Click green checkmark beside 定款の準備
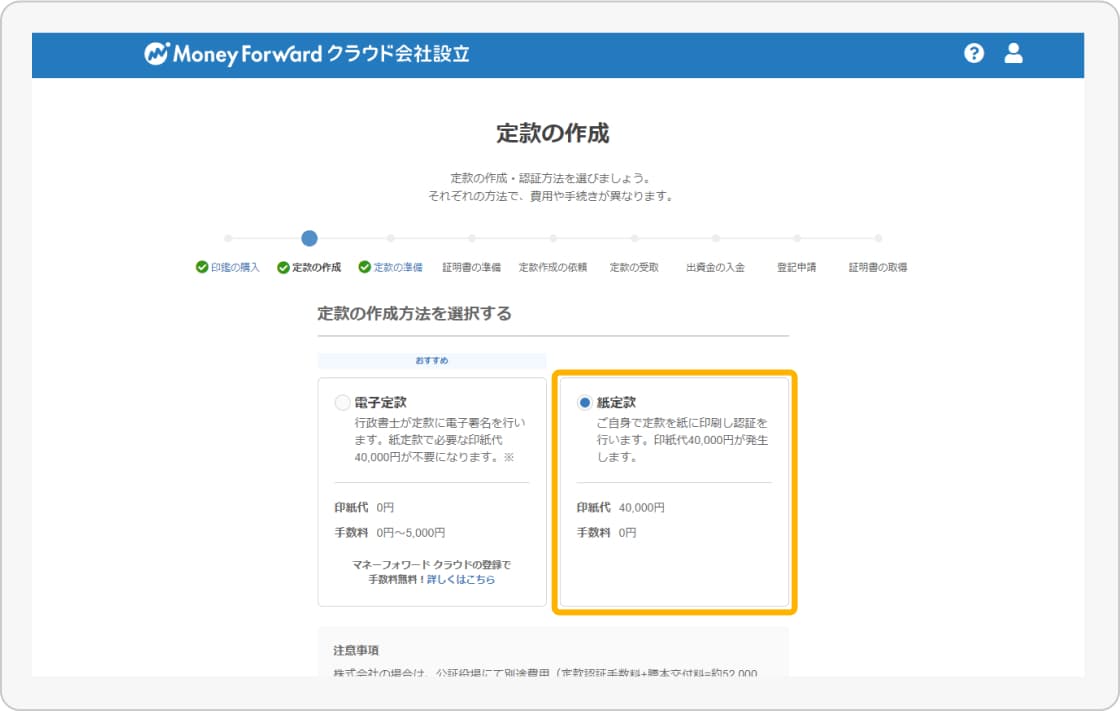 click(364, 268)
